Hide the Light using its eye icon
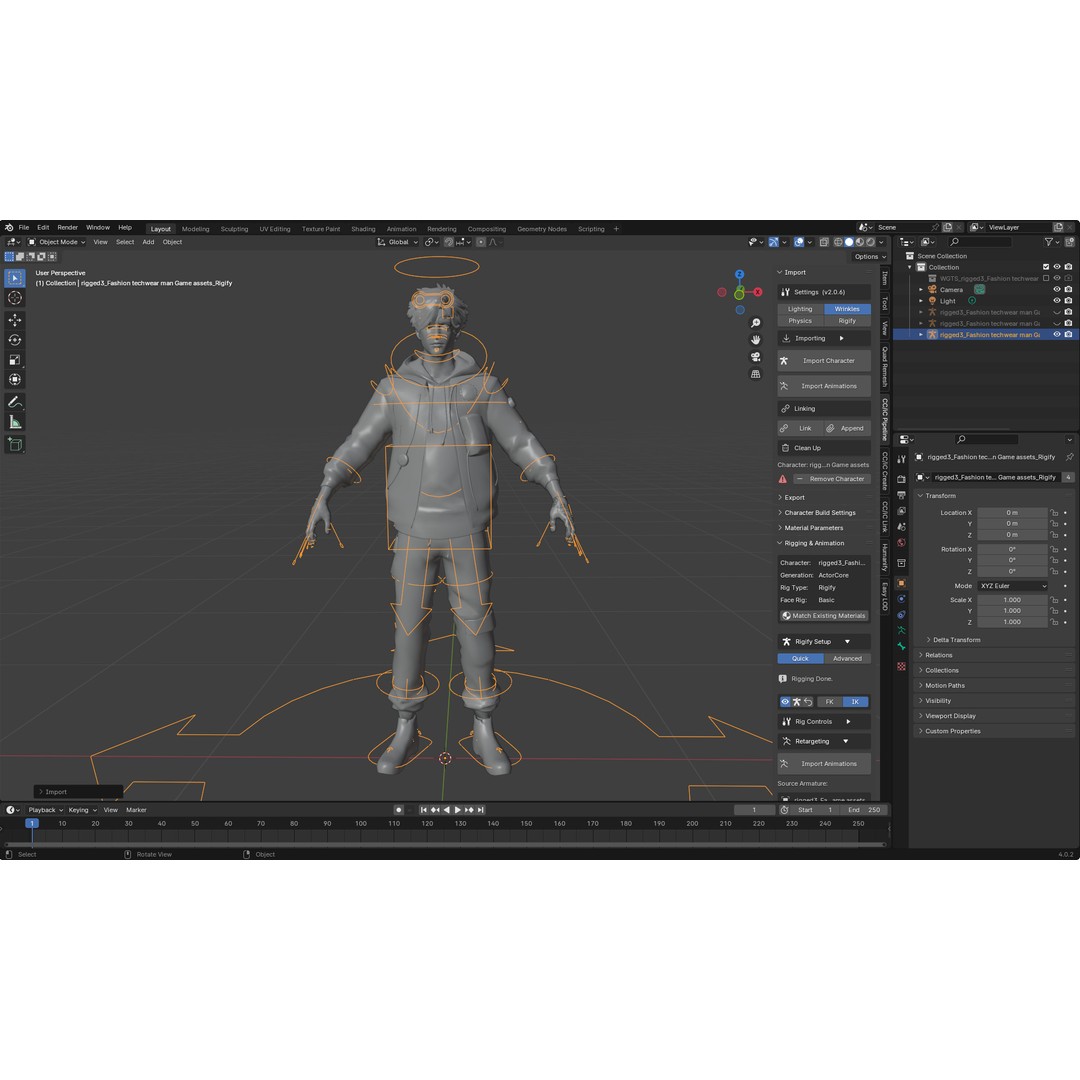 [1057, 300]
